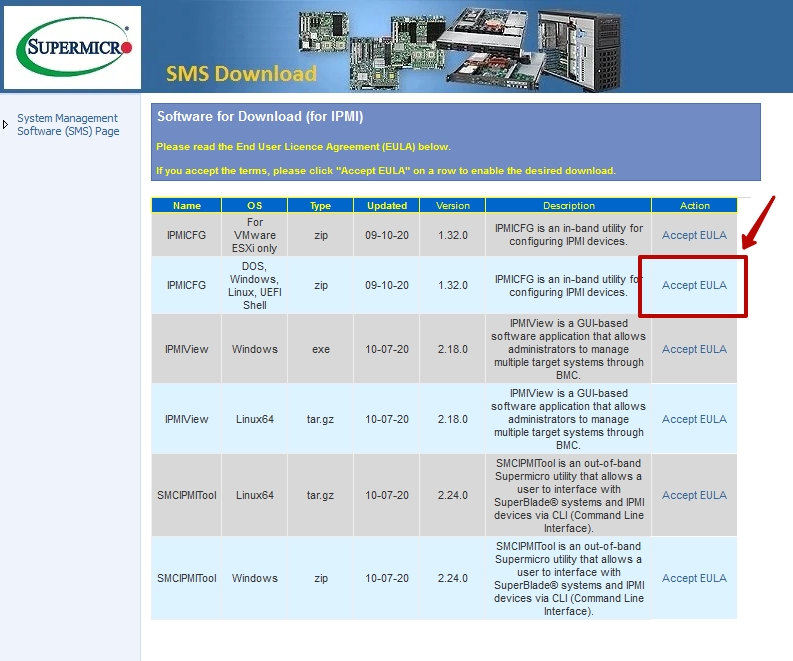Click the Name column header
Viewport: 793px width, 661px height.
click(187, 205)
